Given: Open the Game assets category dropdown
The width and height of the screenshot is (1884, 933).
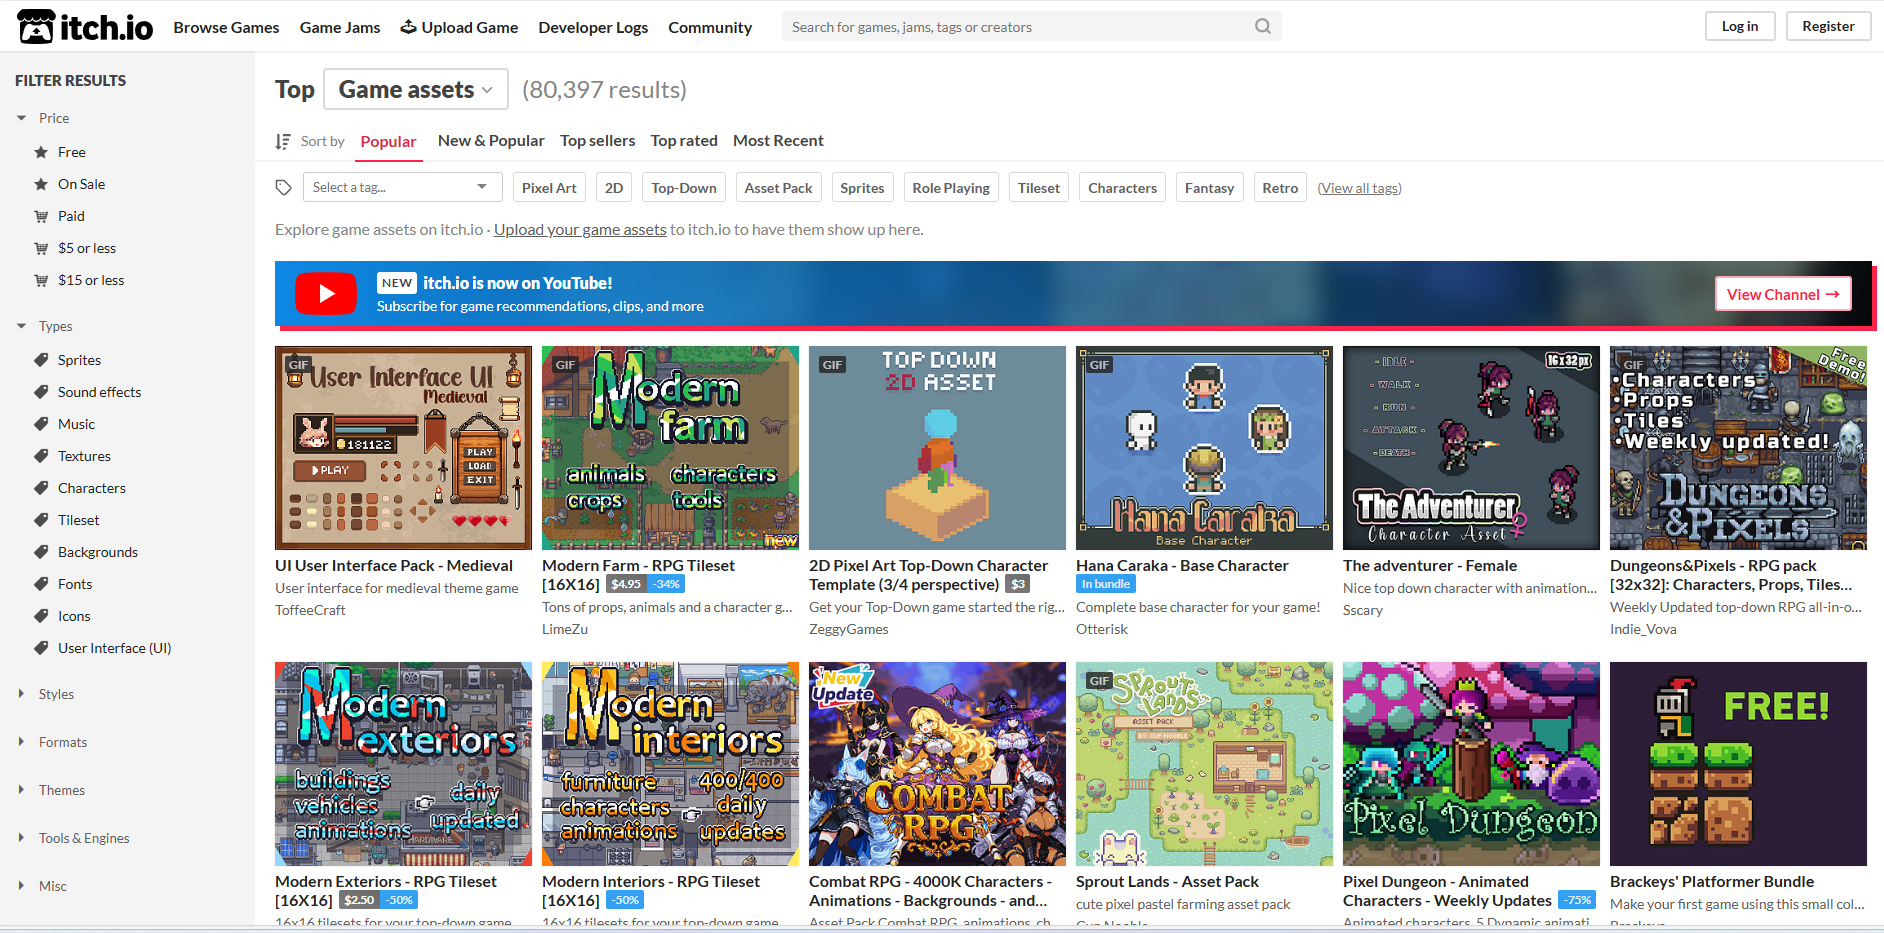Looking at the screenshot, I should coord(416,90).
